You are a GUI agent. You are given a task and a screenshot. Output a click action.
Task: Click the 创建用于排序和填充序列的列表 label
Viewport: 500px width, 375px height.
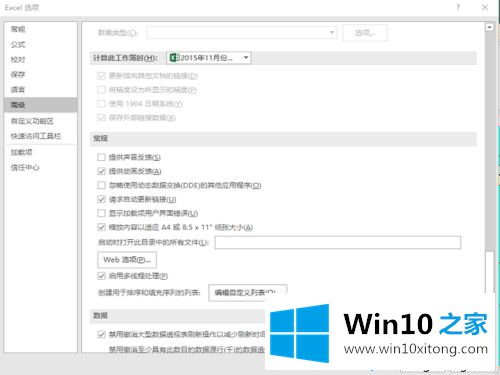[149, 293]
